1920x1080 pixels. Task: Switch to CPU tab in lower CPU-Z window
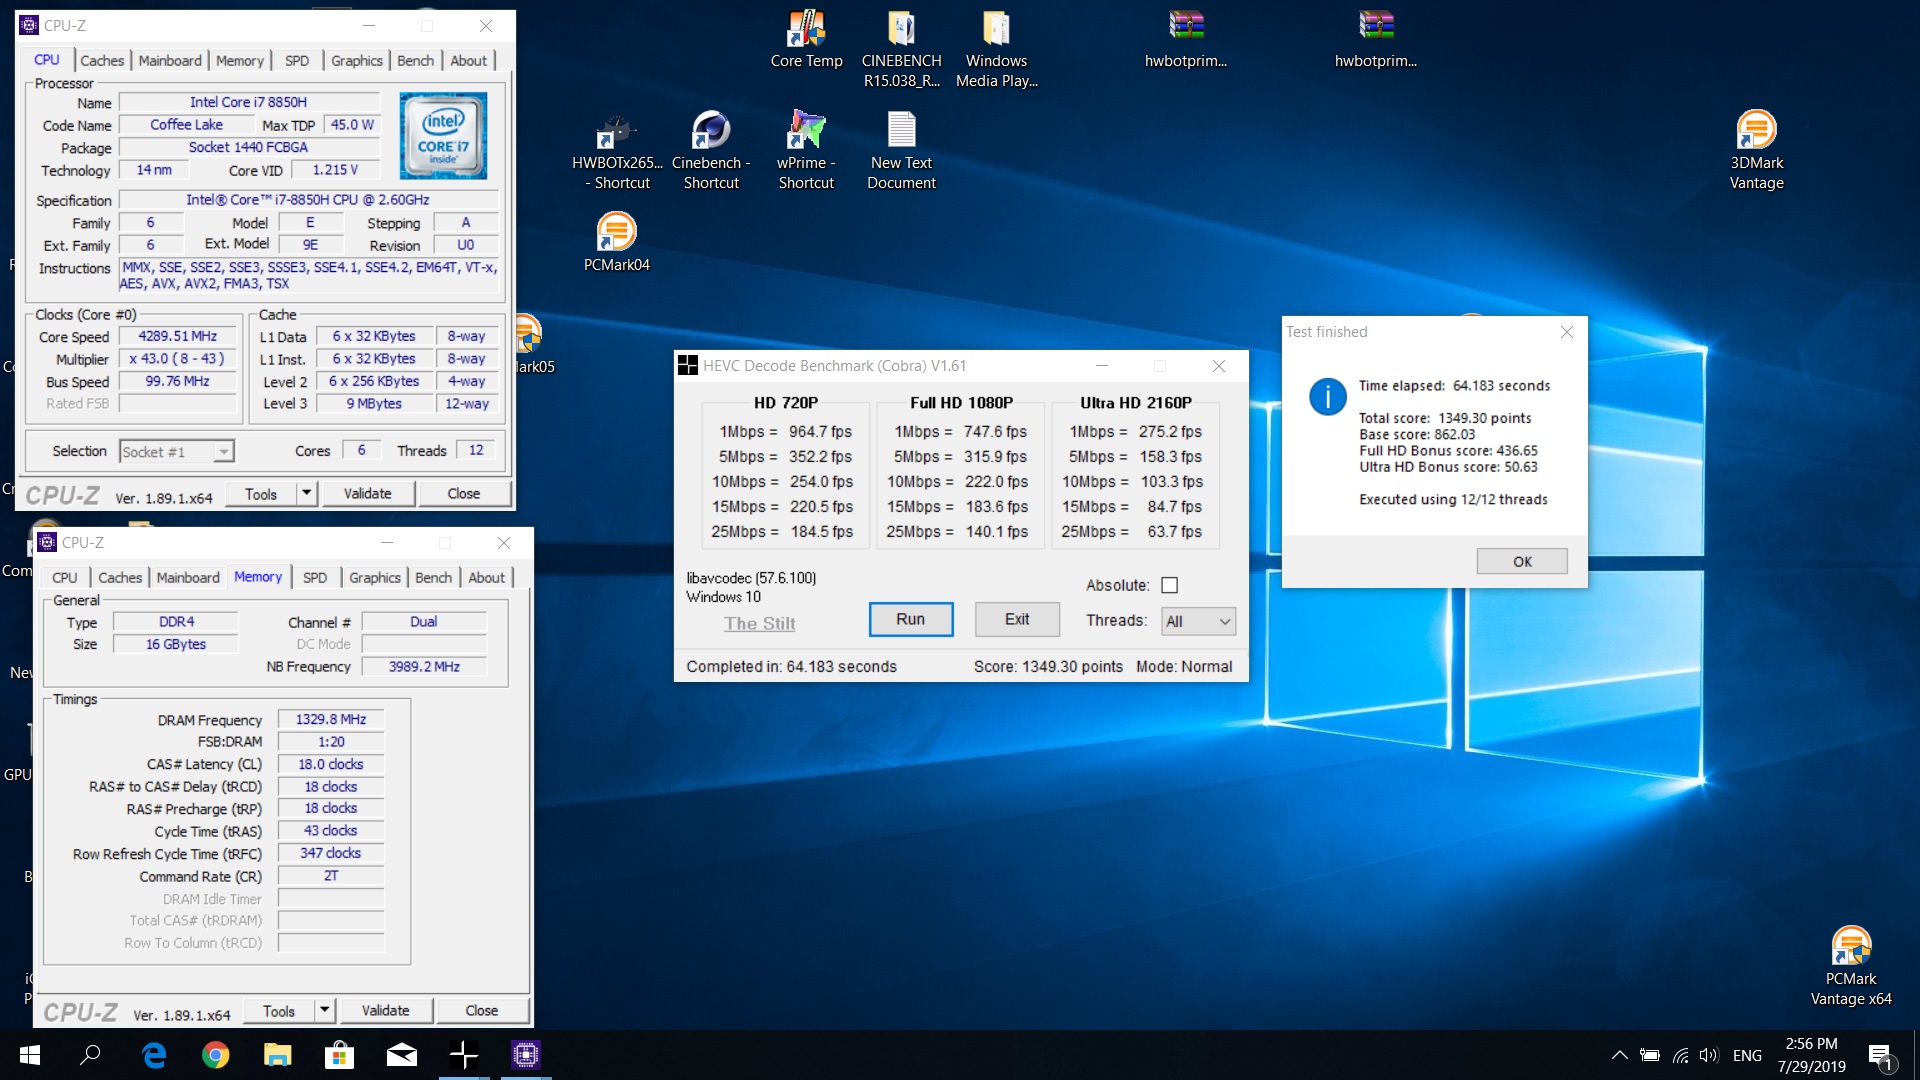(x=64, y=577)
